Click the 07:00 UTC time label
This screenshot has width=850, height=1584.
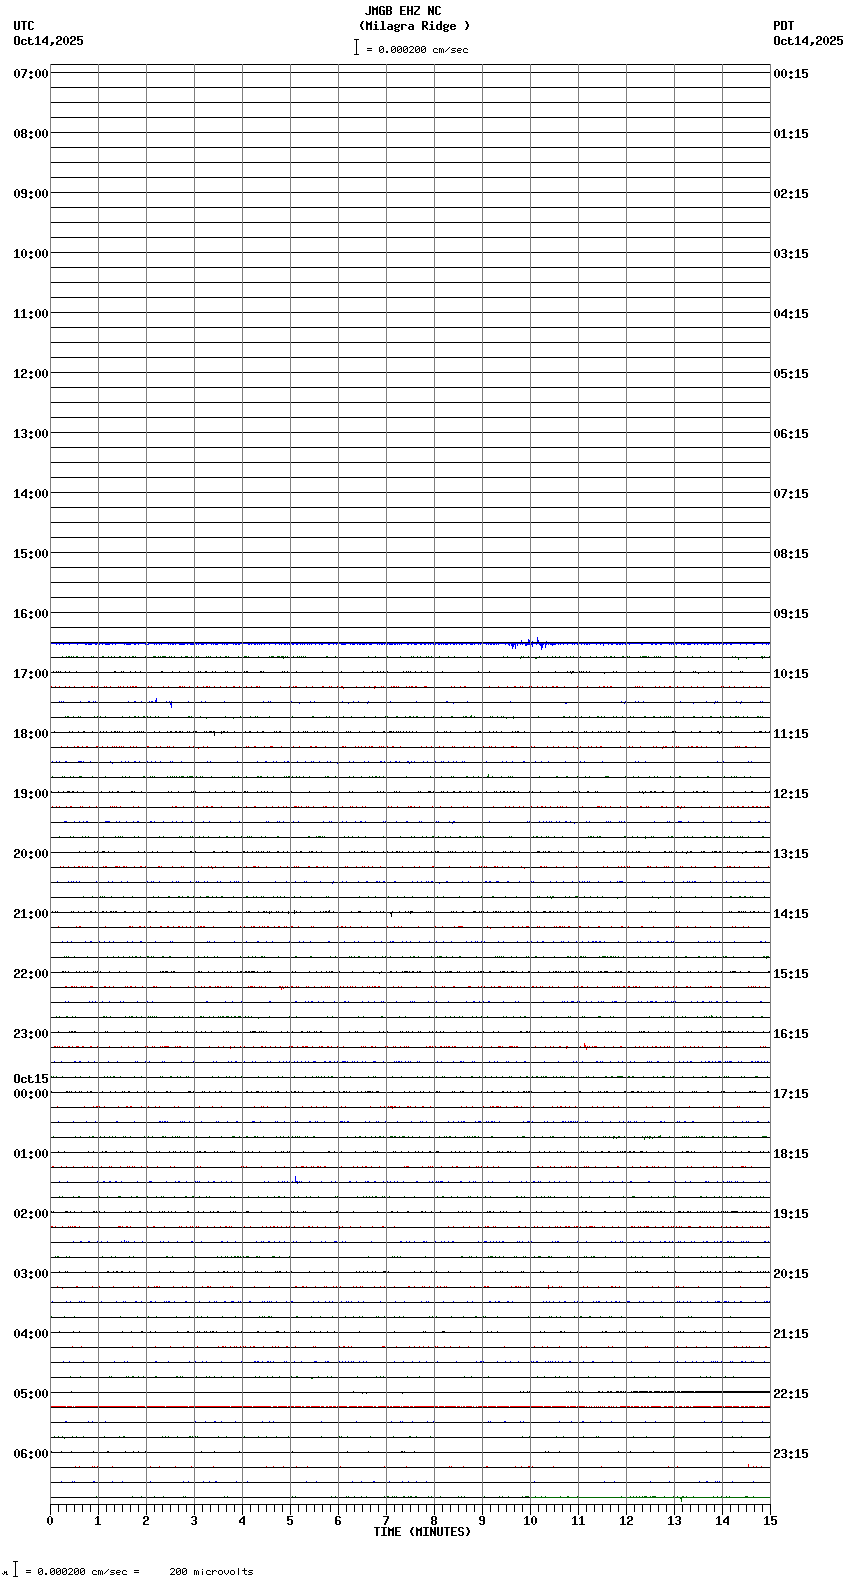pyautogui.click(x=31, y=74)
